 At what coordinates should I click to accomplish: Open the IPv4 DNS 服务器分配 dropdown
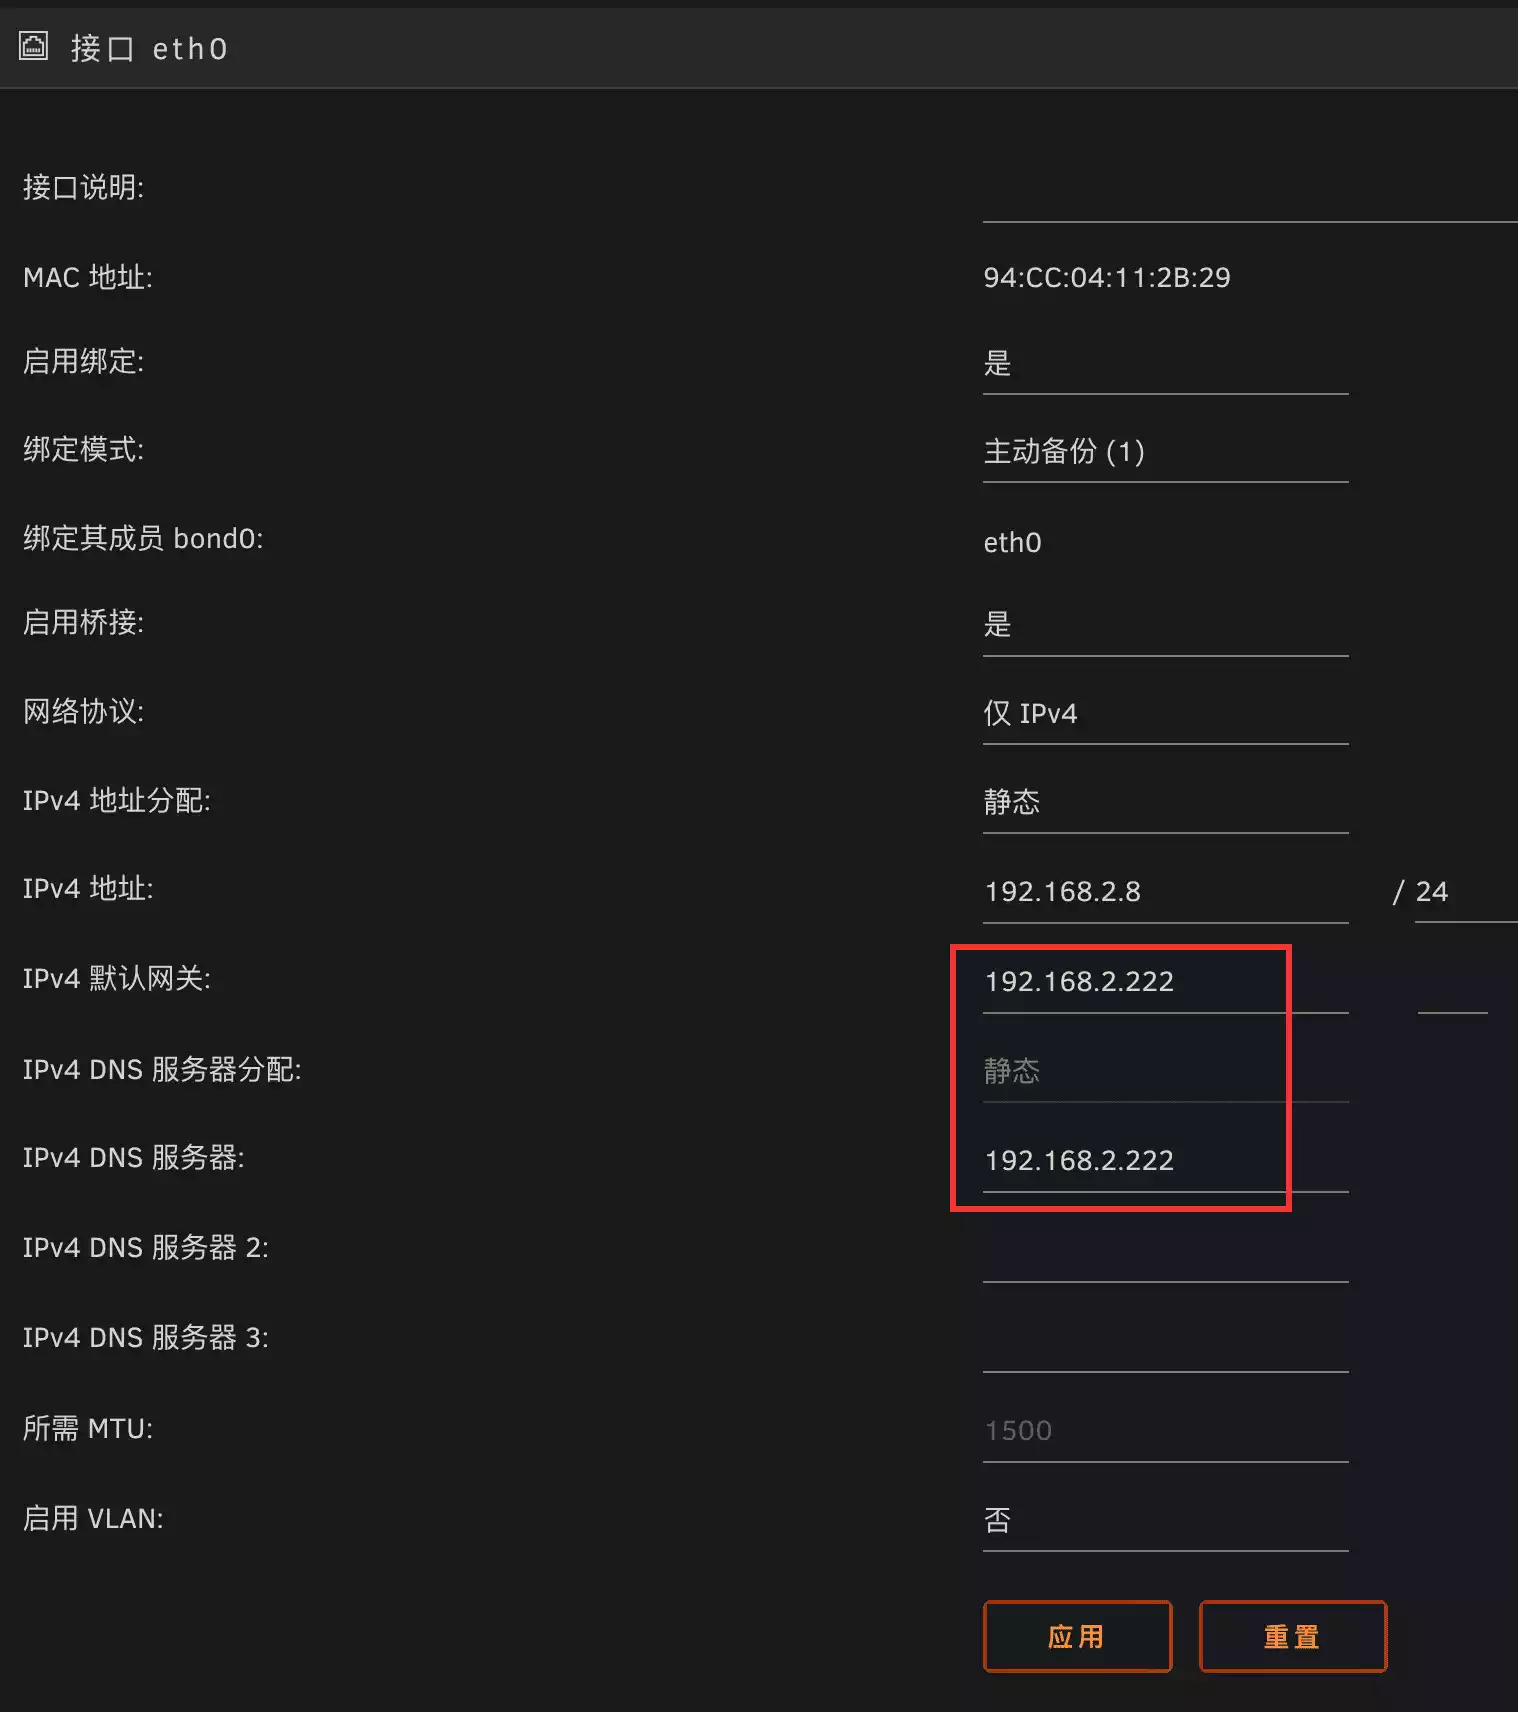tap(1164, 1072)
